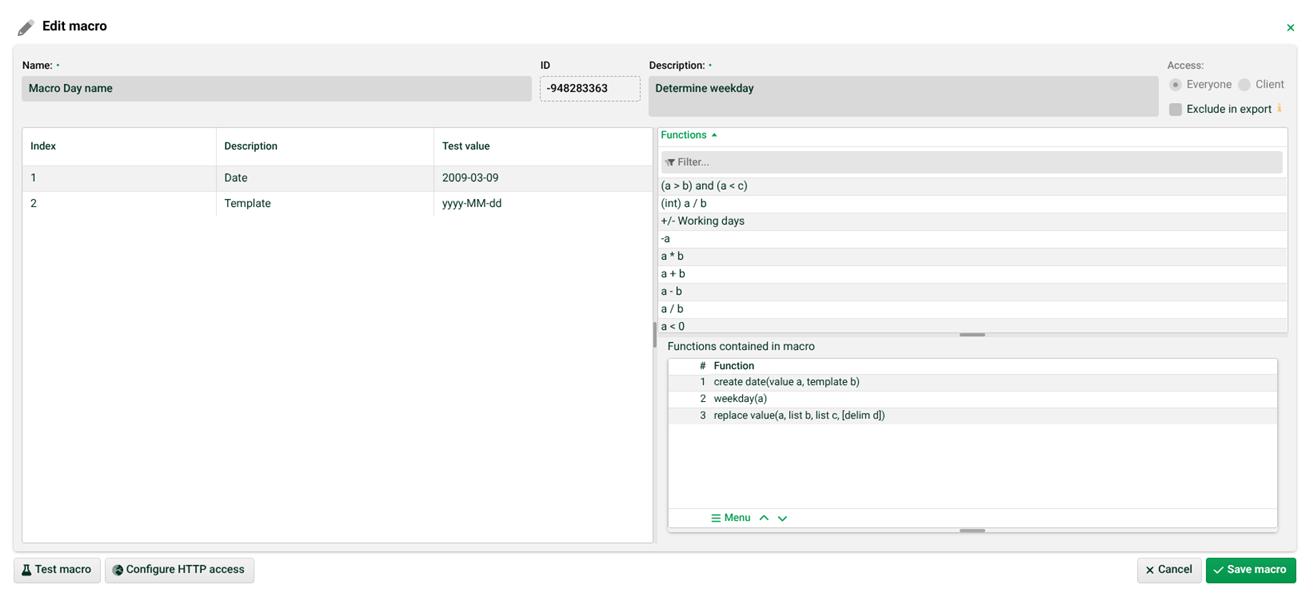Click the Save macro button
Screen dimensions: 1309x592
1251,570
